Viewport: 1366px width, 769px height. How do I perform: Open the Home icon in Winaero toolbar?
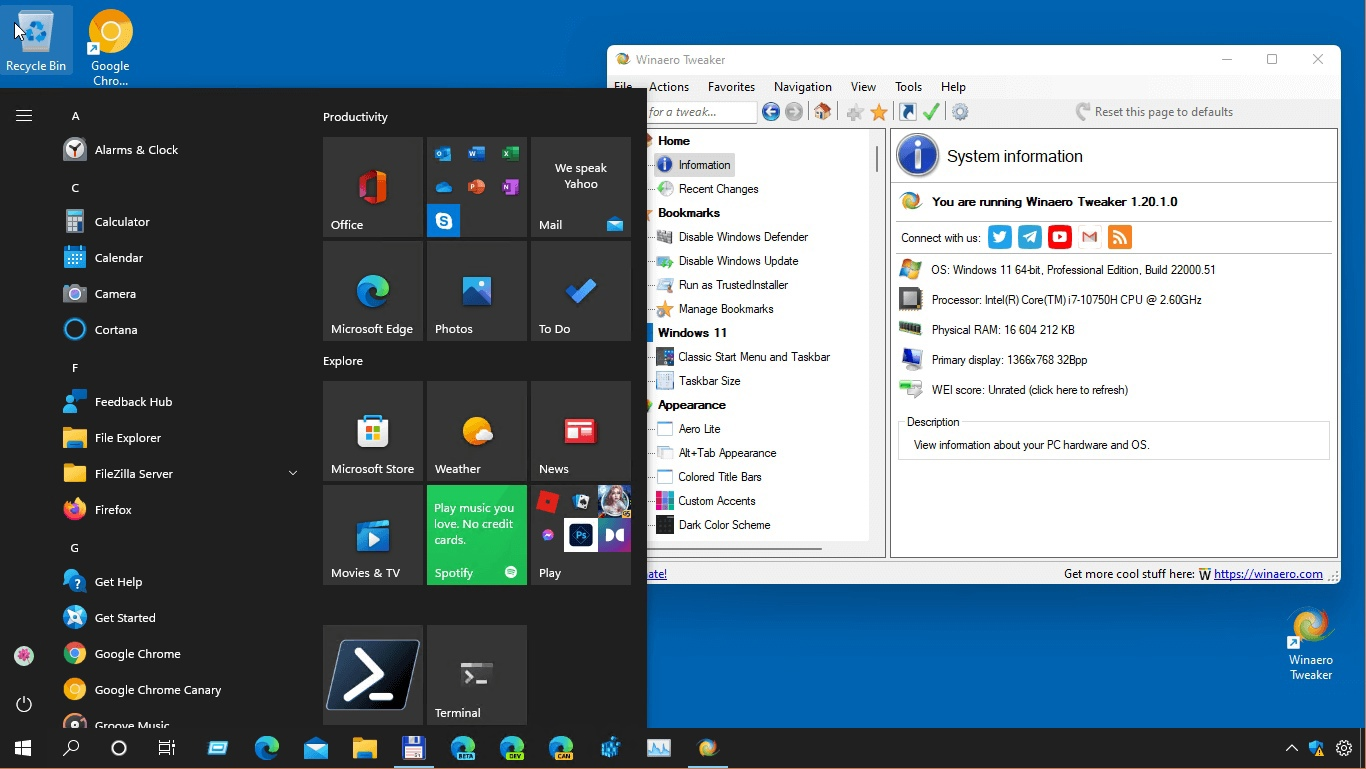[x=822, y=112]
